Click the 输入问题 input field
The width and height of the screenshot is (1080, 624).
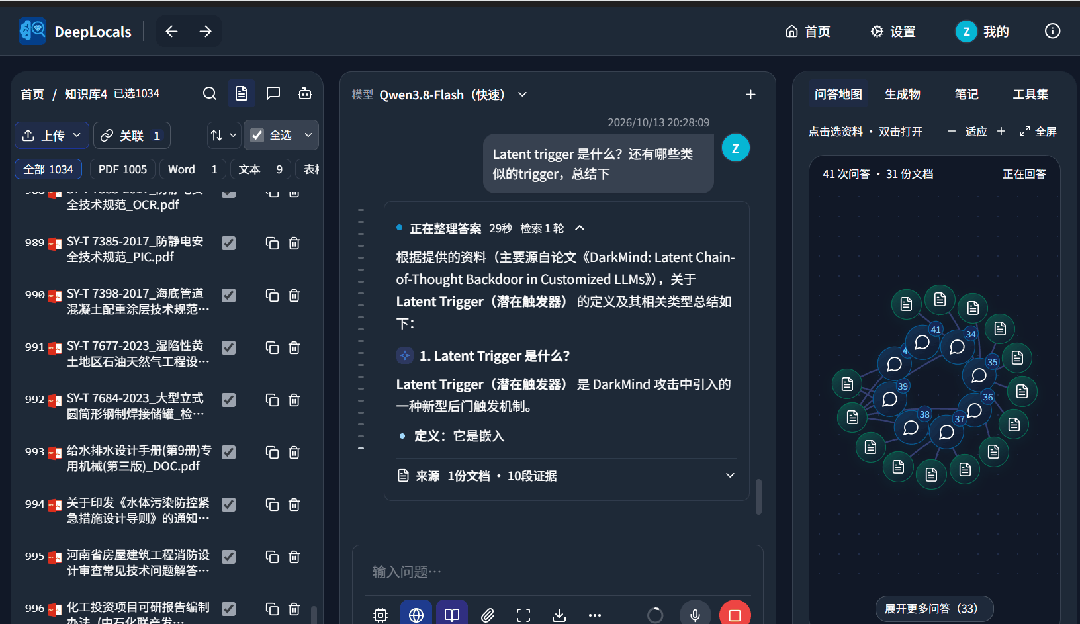tap(558, 572)
